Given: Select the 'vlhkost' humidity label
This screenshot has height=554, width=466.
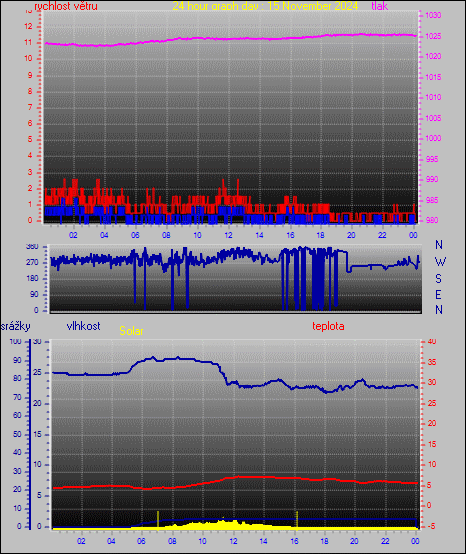Looking at the screenshot, I should [x=83, y=326].
